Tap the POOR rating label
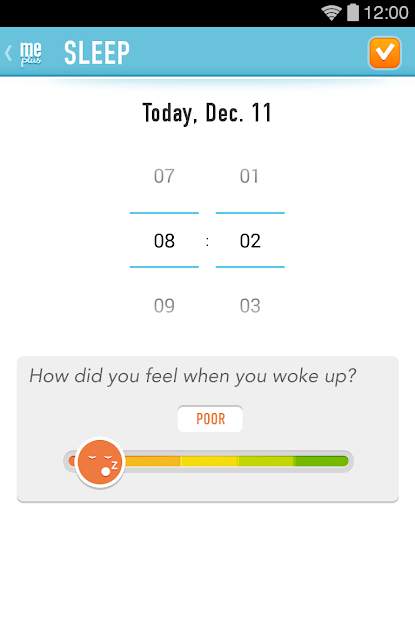This screenshot has height=640, width=415. (210, 419)
